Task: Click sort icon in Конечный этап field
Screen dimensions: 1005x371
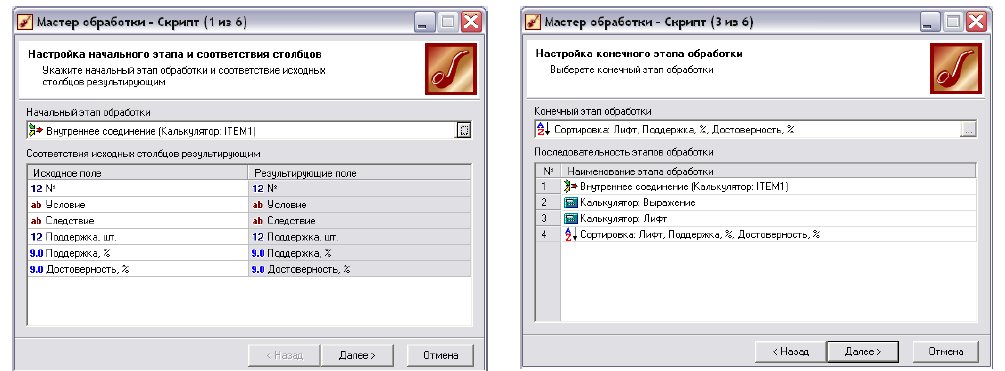Action: coord(542,129)
